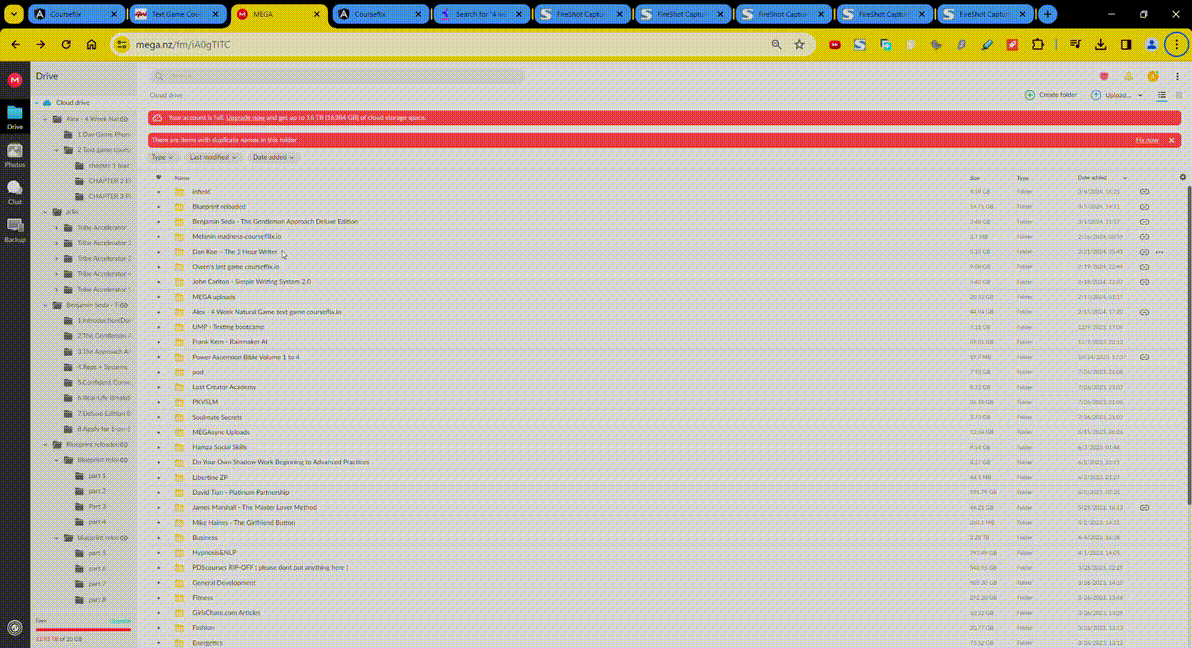Open notifications bell in MEGA header
The width and height of the screenshot is (1192, 648).
click(x=1128, y=76)
